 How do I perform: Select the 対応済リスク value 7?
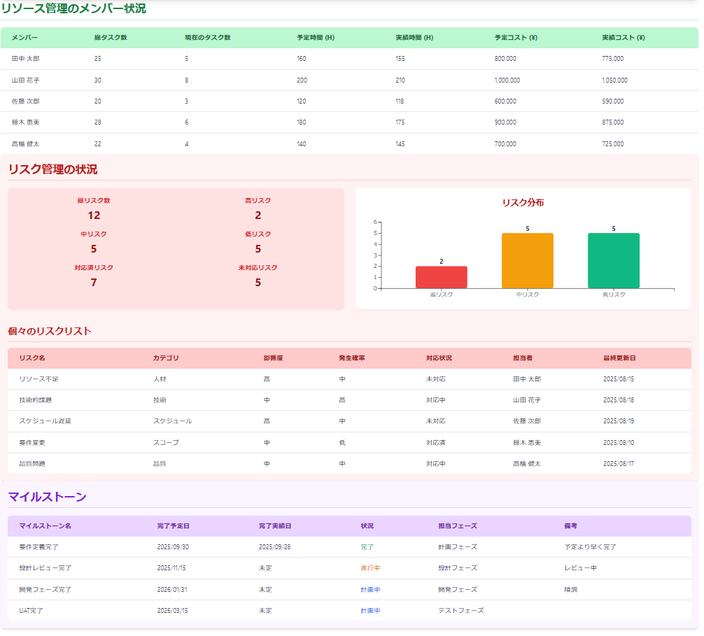(94, 282)
